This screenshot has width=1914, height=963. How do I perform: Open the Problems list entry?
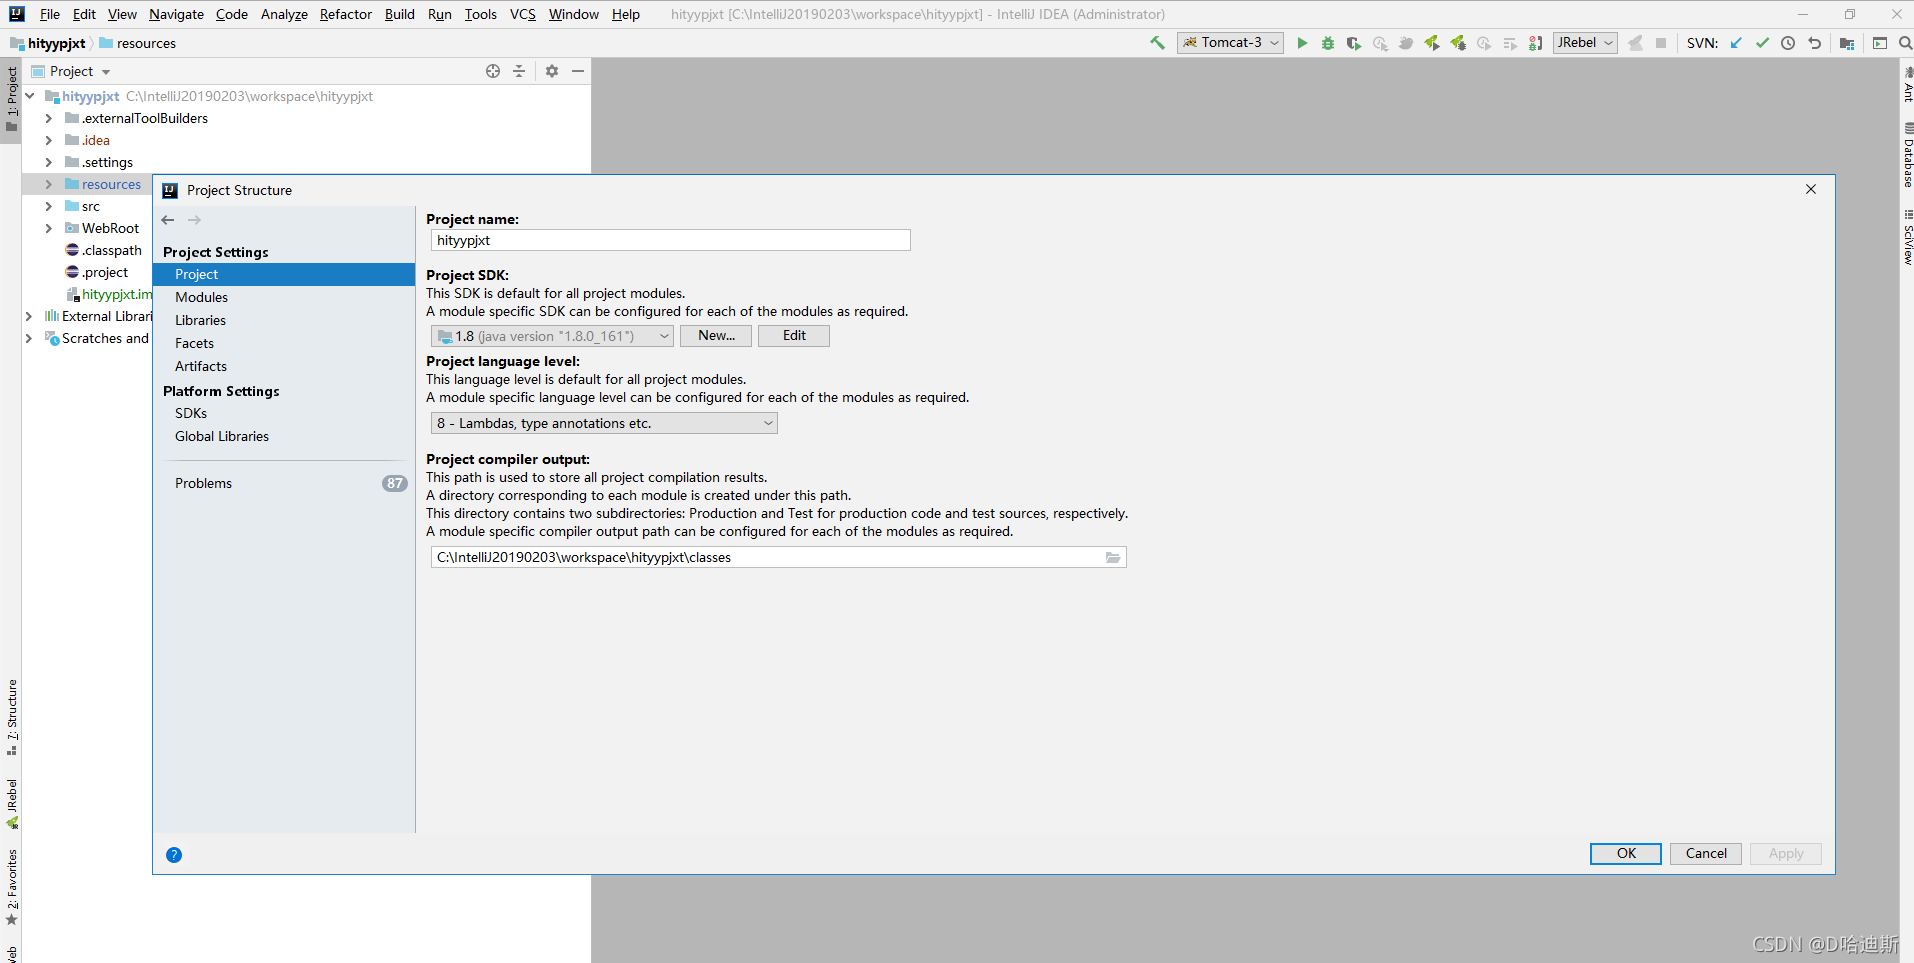pos(284,483)
